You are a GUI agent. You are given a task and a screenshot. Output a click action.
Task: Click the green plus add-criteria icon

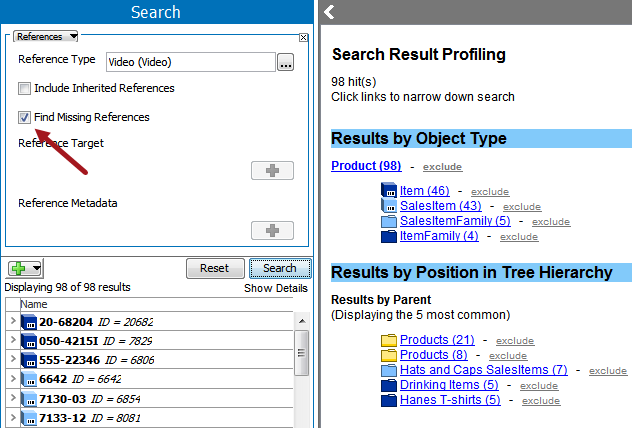click(x=19, y=268)
